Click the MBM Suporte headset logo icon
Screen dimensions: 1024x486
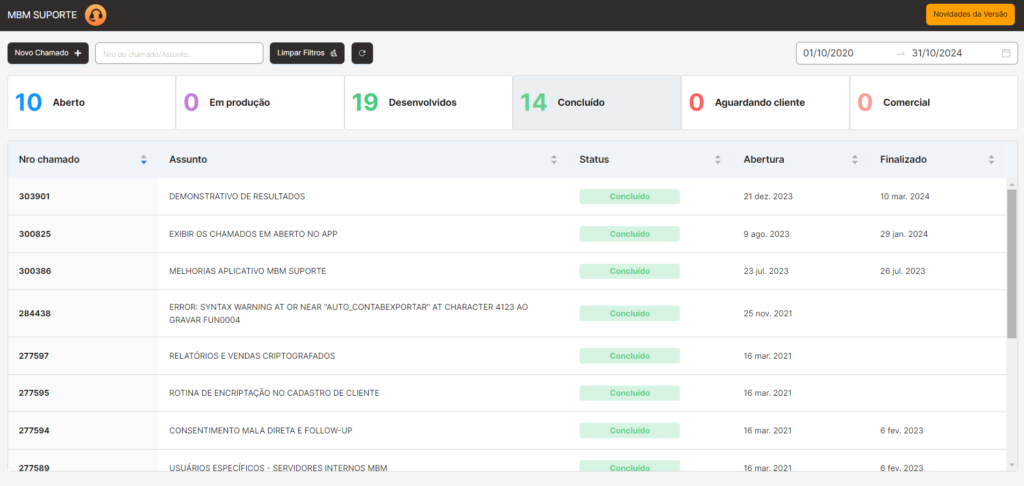[96, 14]
